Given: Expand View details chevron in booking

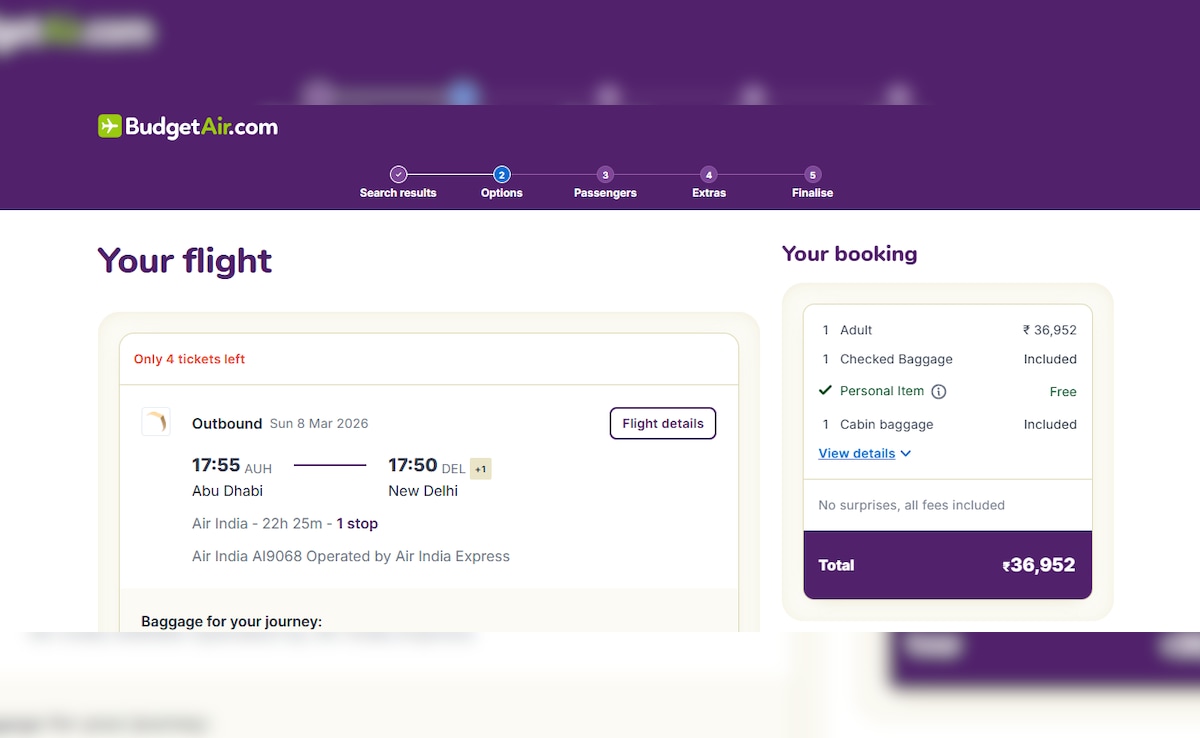Looking at the screenshot, I should pos(906,454).
